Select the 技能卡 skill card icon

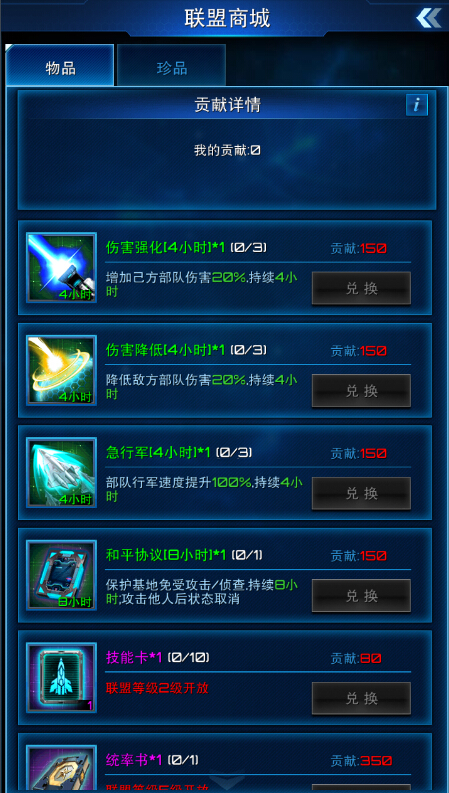click(61, 678)
